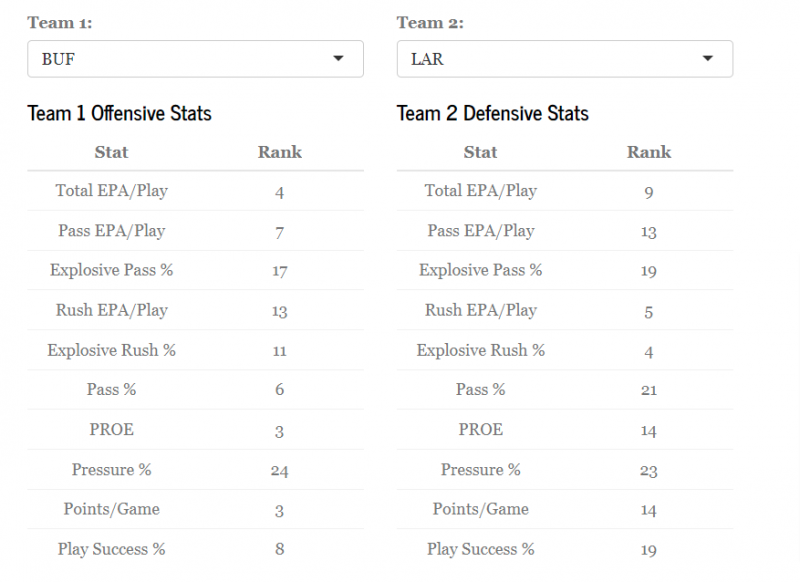Click Play Success % in Team 2 Defensive Stats
800x582 pixels.
click(x=480, y=549)
